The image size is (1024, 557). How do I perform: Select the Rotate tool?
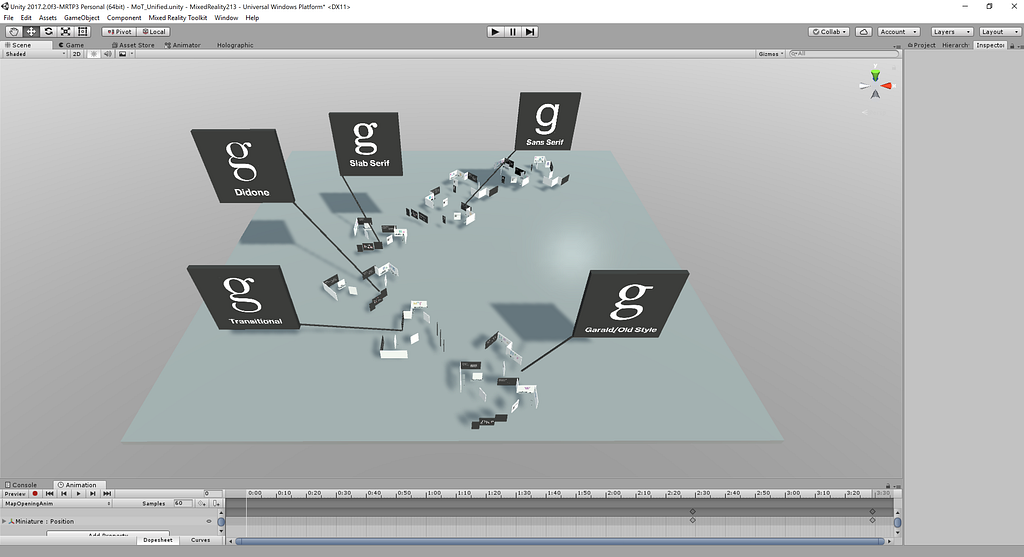click(48, 31)
